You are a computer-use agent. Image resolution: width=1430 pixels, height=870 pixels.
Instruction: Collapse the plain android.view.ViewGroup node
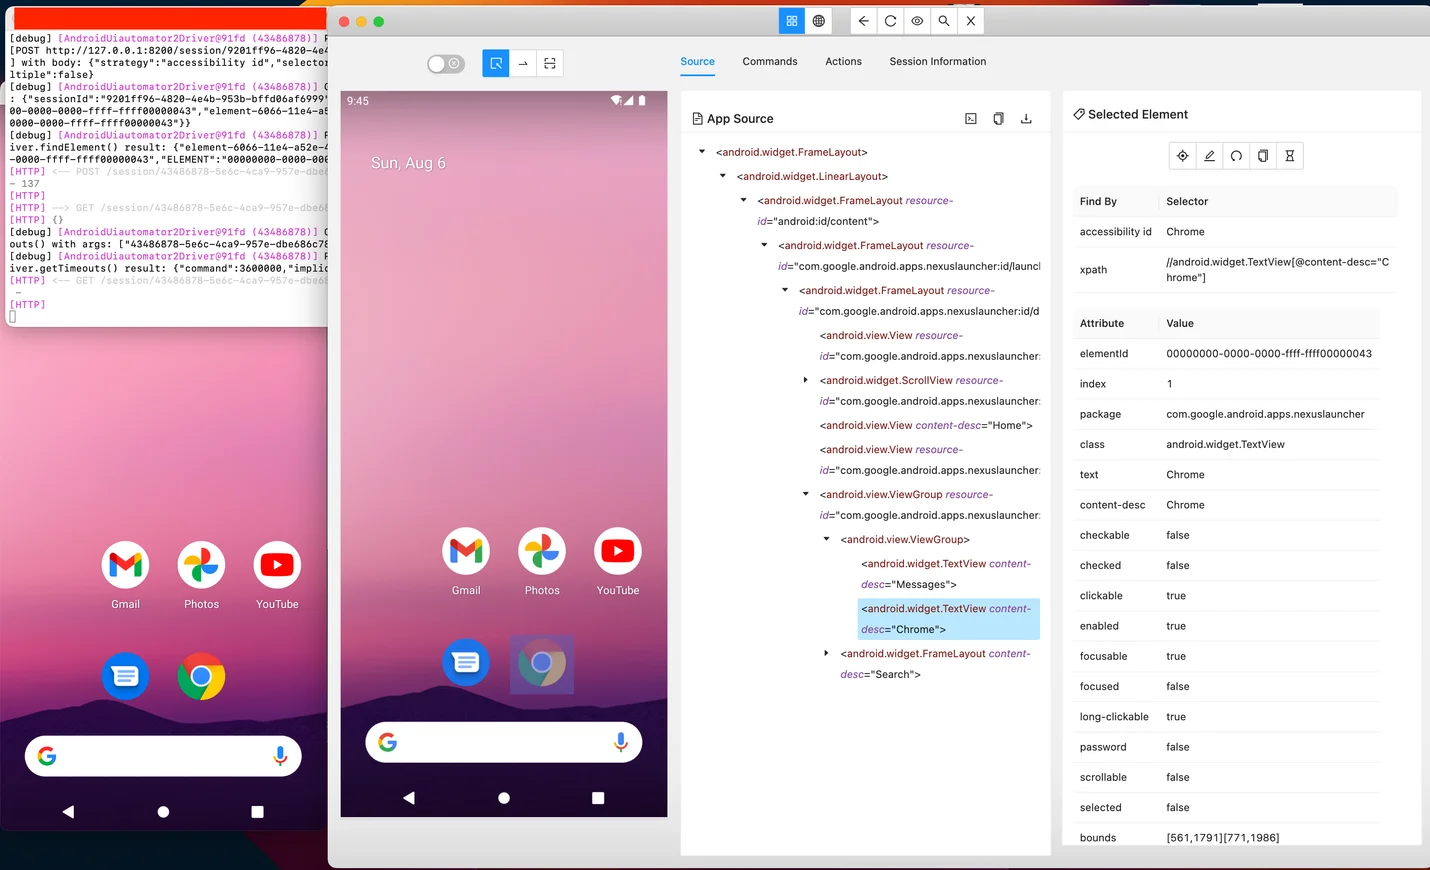tap(827, 539)
